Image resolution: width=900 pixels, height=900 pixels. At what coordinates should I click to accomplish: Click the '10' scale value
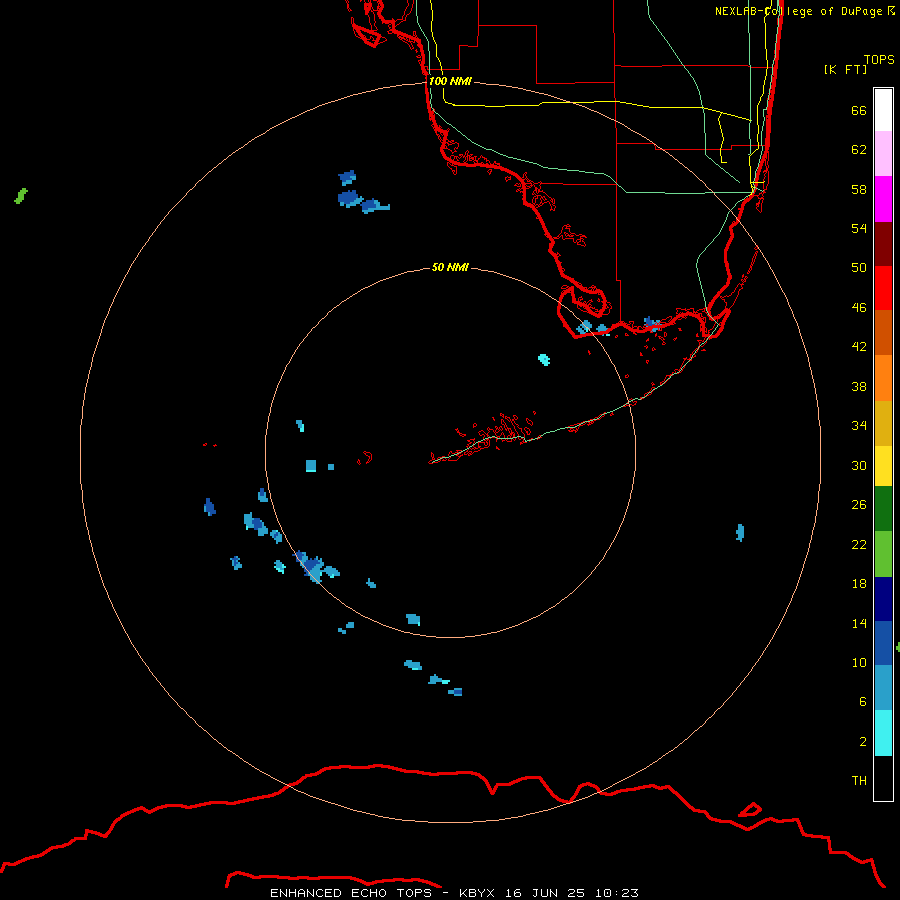tap(859, 662)
